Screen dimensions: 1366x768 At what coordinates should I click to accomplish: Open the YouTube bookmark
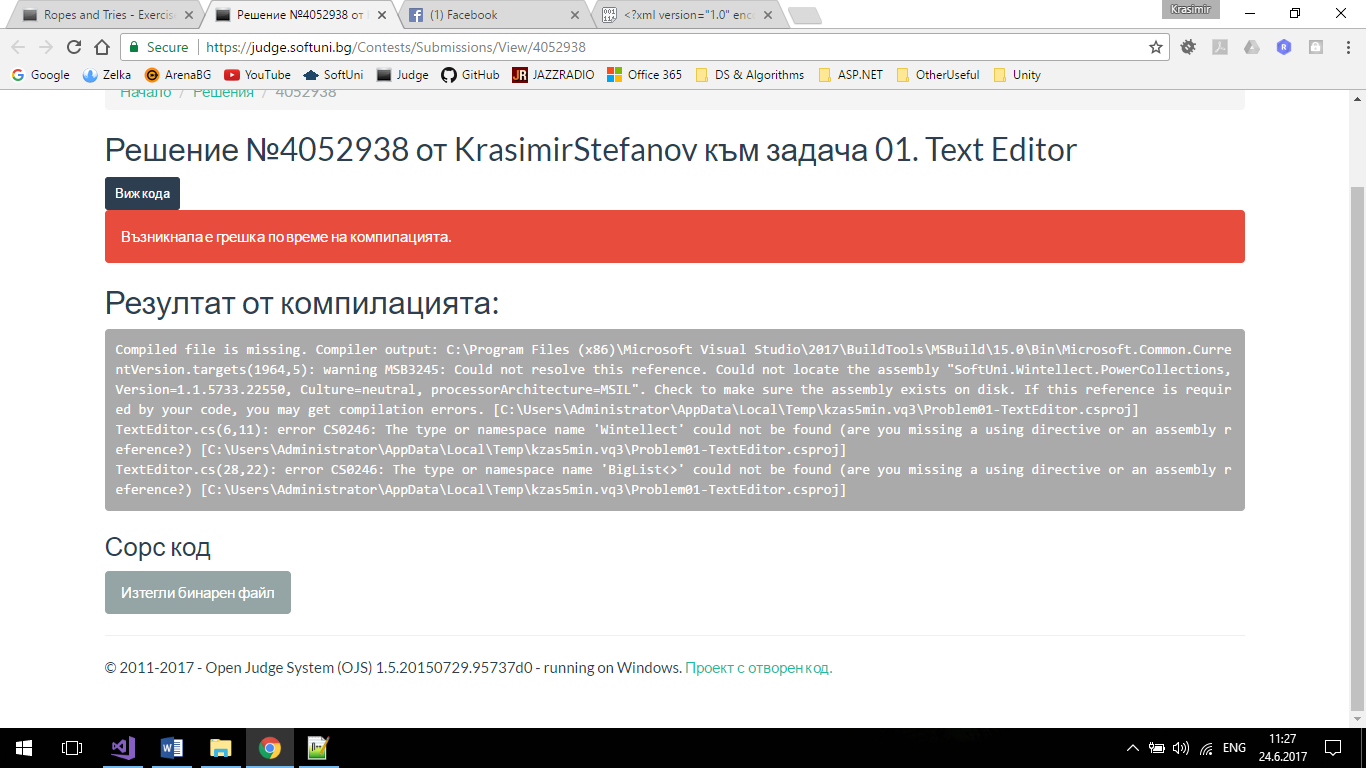(257, 75)
